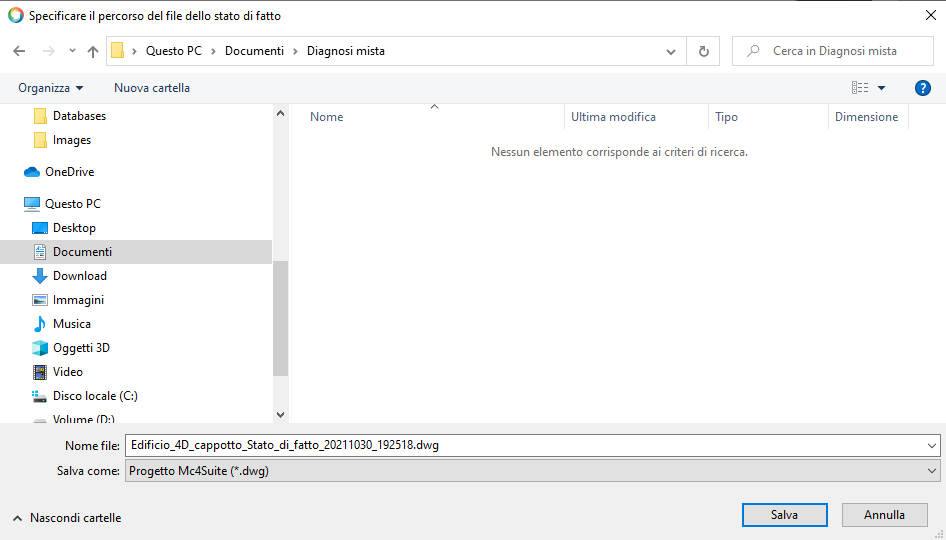Select OneDrive in the navigation pane
This screenshot has width=946, height=540.
click(x=68, y=172)
